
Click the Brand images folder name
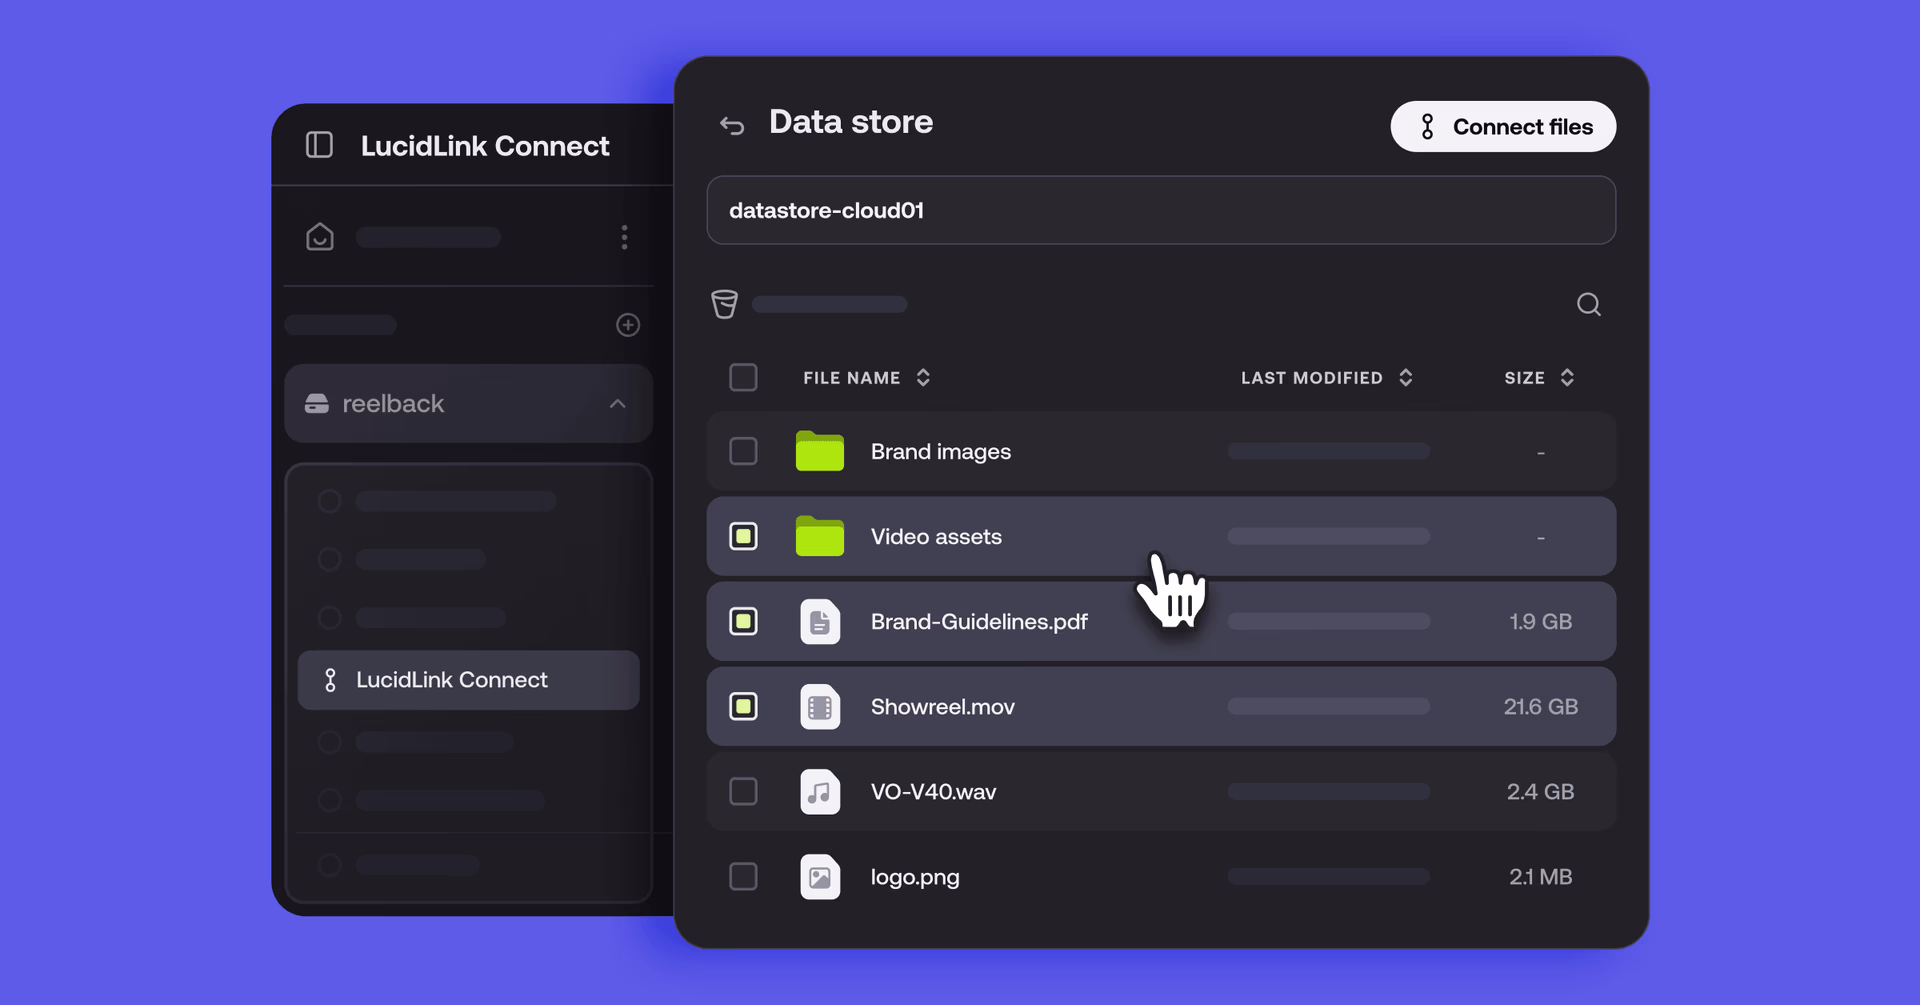coord(940,452)
